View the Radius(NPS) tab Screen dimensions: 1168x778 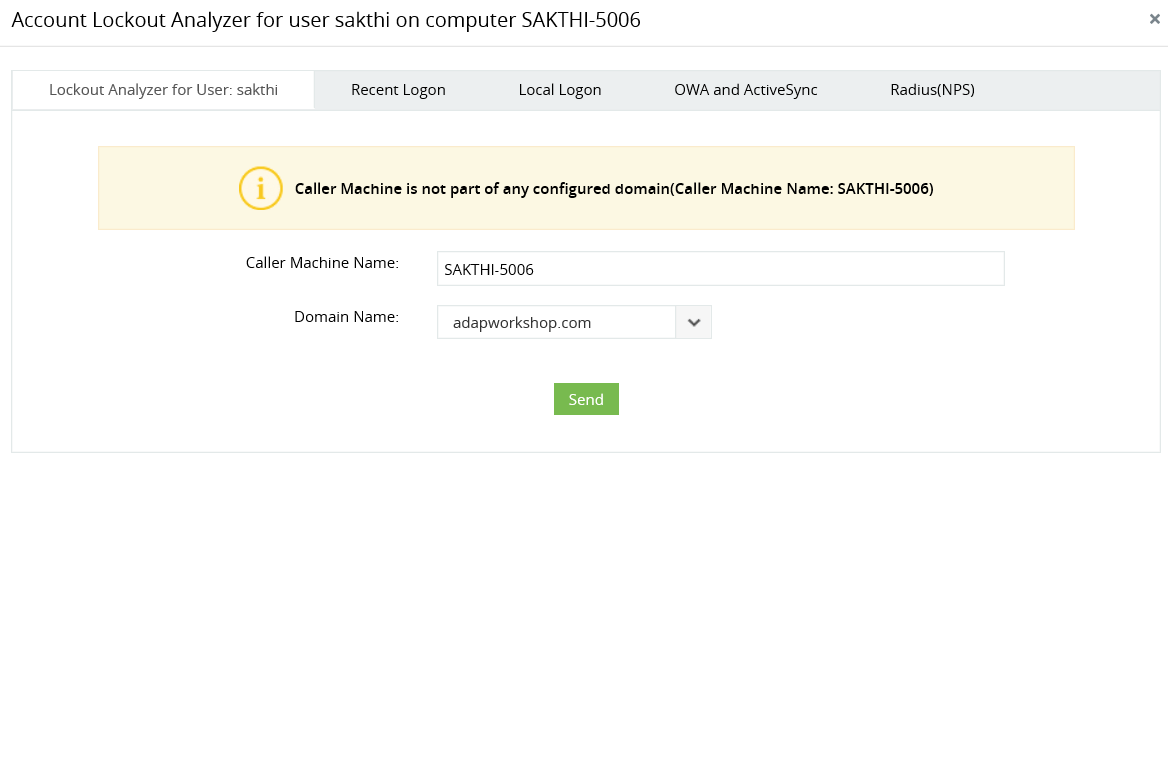[932, 89]
